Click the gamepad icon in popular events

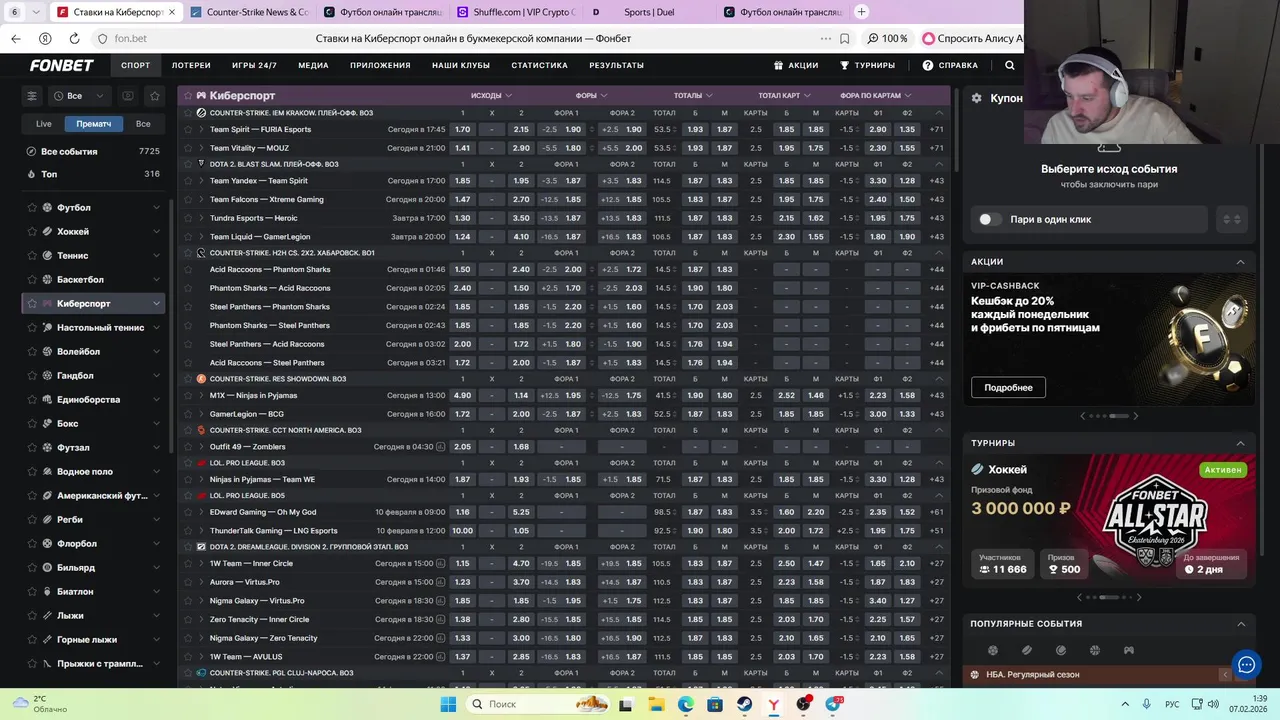point(1128,650)
